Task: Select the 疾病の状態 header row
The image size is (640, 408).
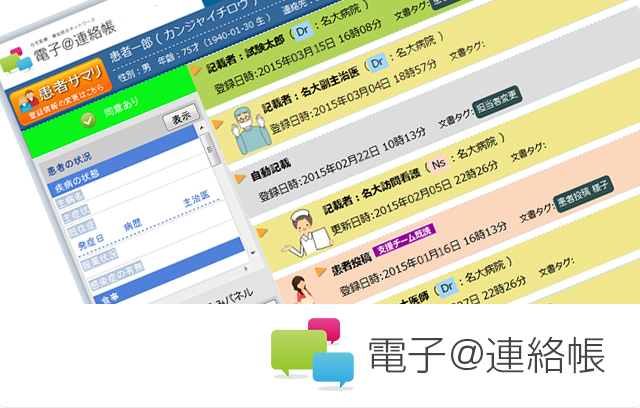Action: click(x=124, y=161)
